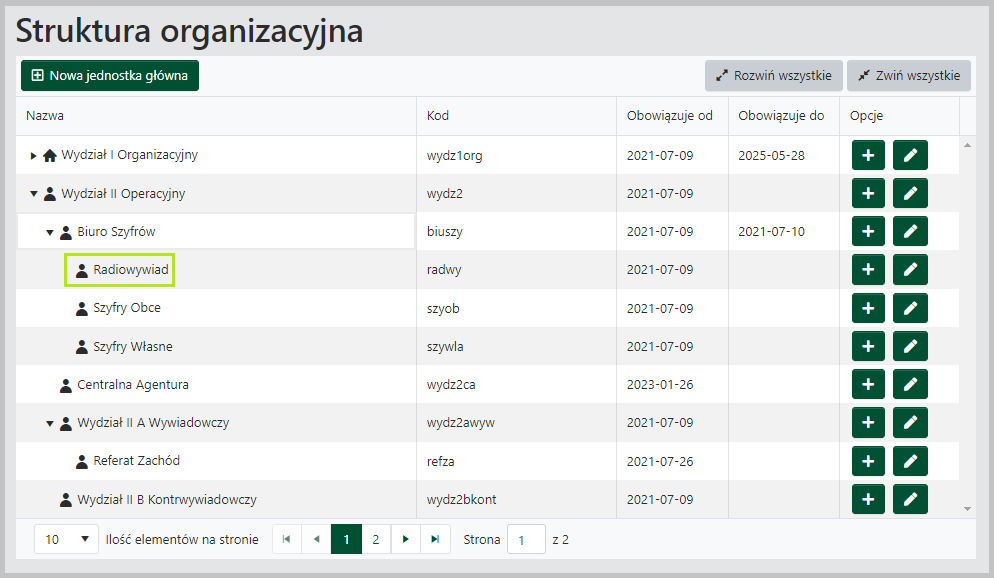Add a subunit under Wydział I Organizacyjny
Screen dimensions: 994x578
click(x=868, y=153)
